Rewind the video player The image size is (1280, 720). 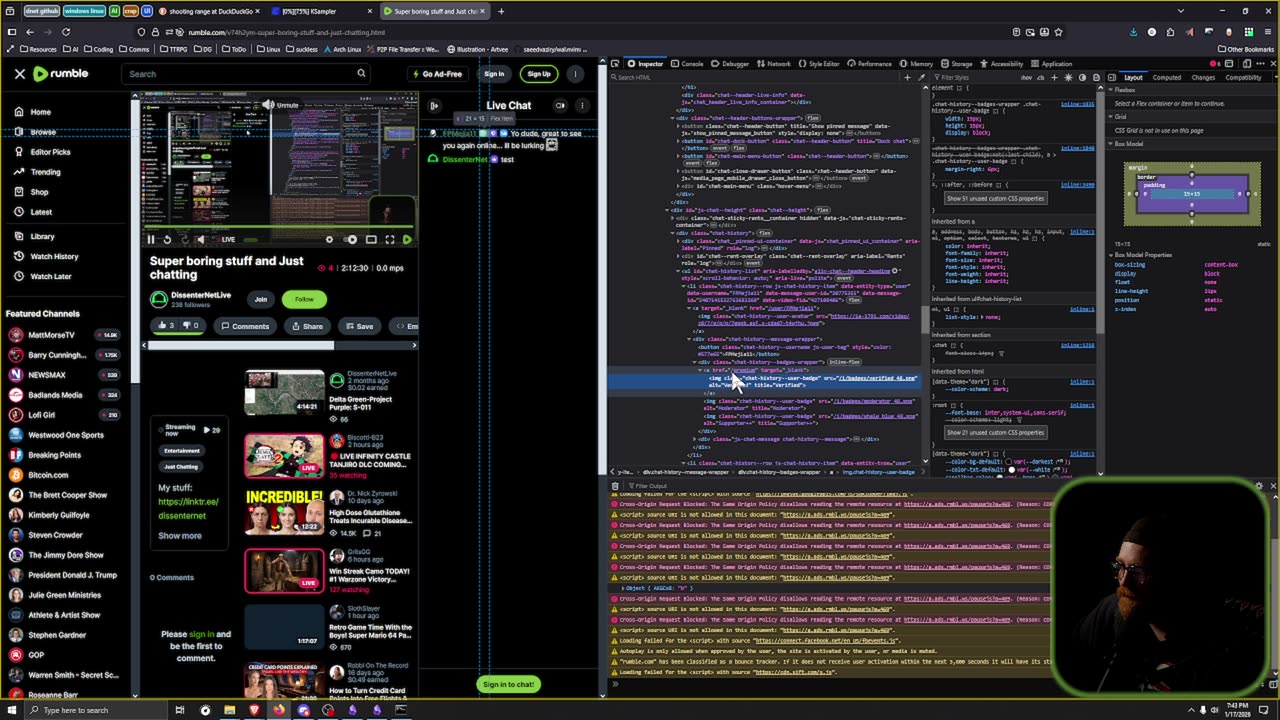coord(167,239)
